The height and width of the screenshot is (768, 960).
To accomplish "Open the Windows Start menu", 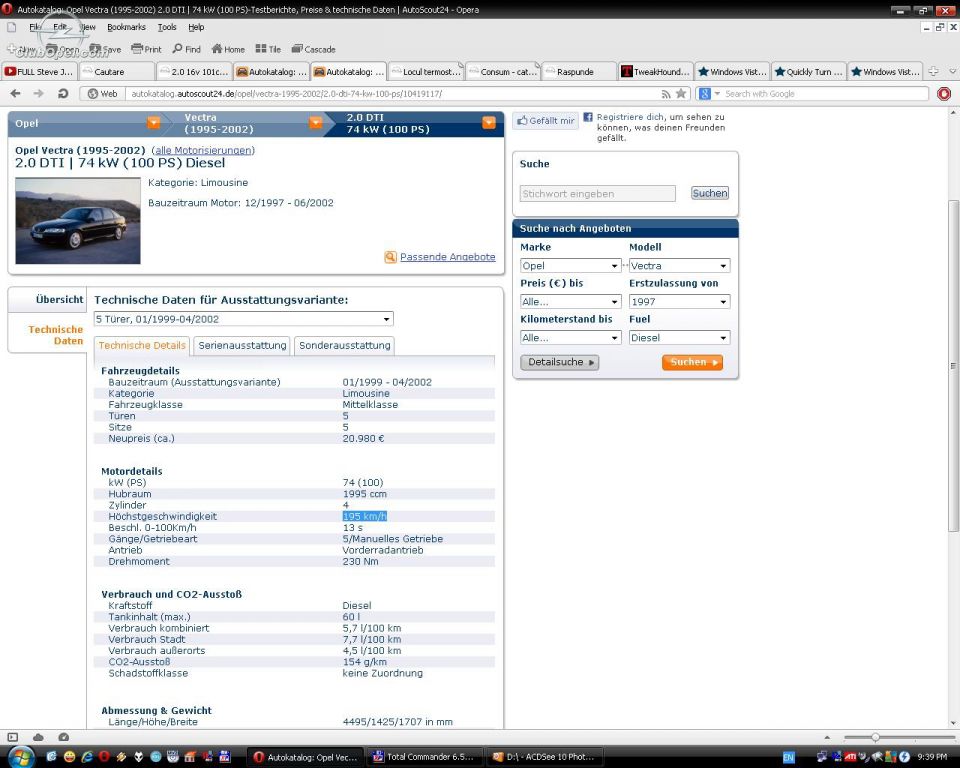I will click(x=20, y=757).
